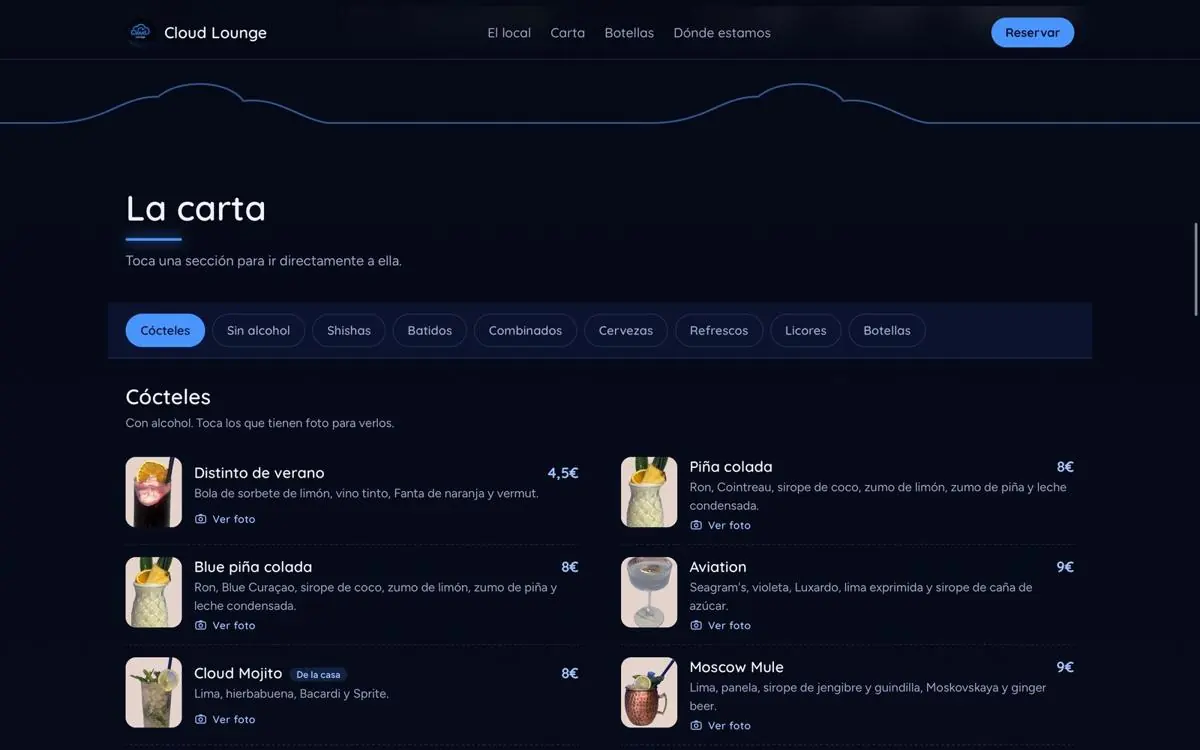Click the La carta heading

(196, 208)
